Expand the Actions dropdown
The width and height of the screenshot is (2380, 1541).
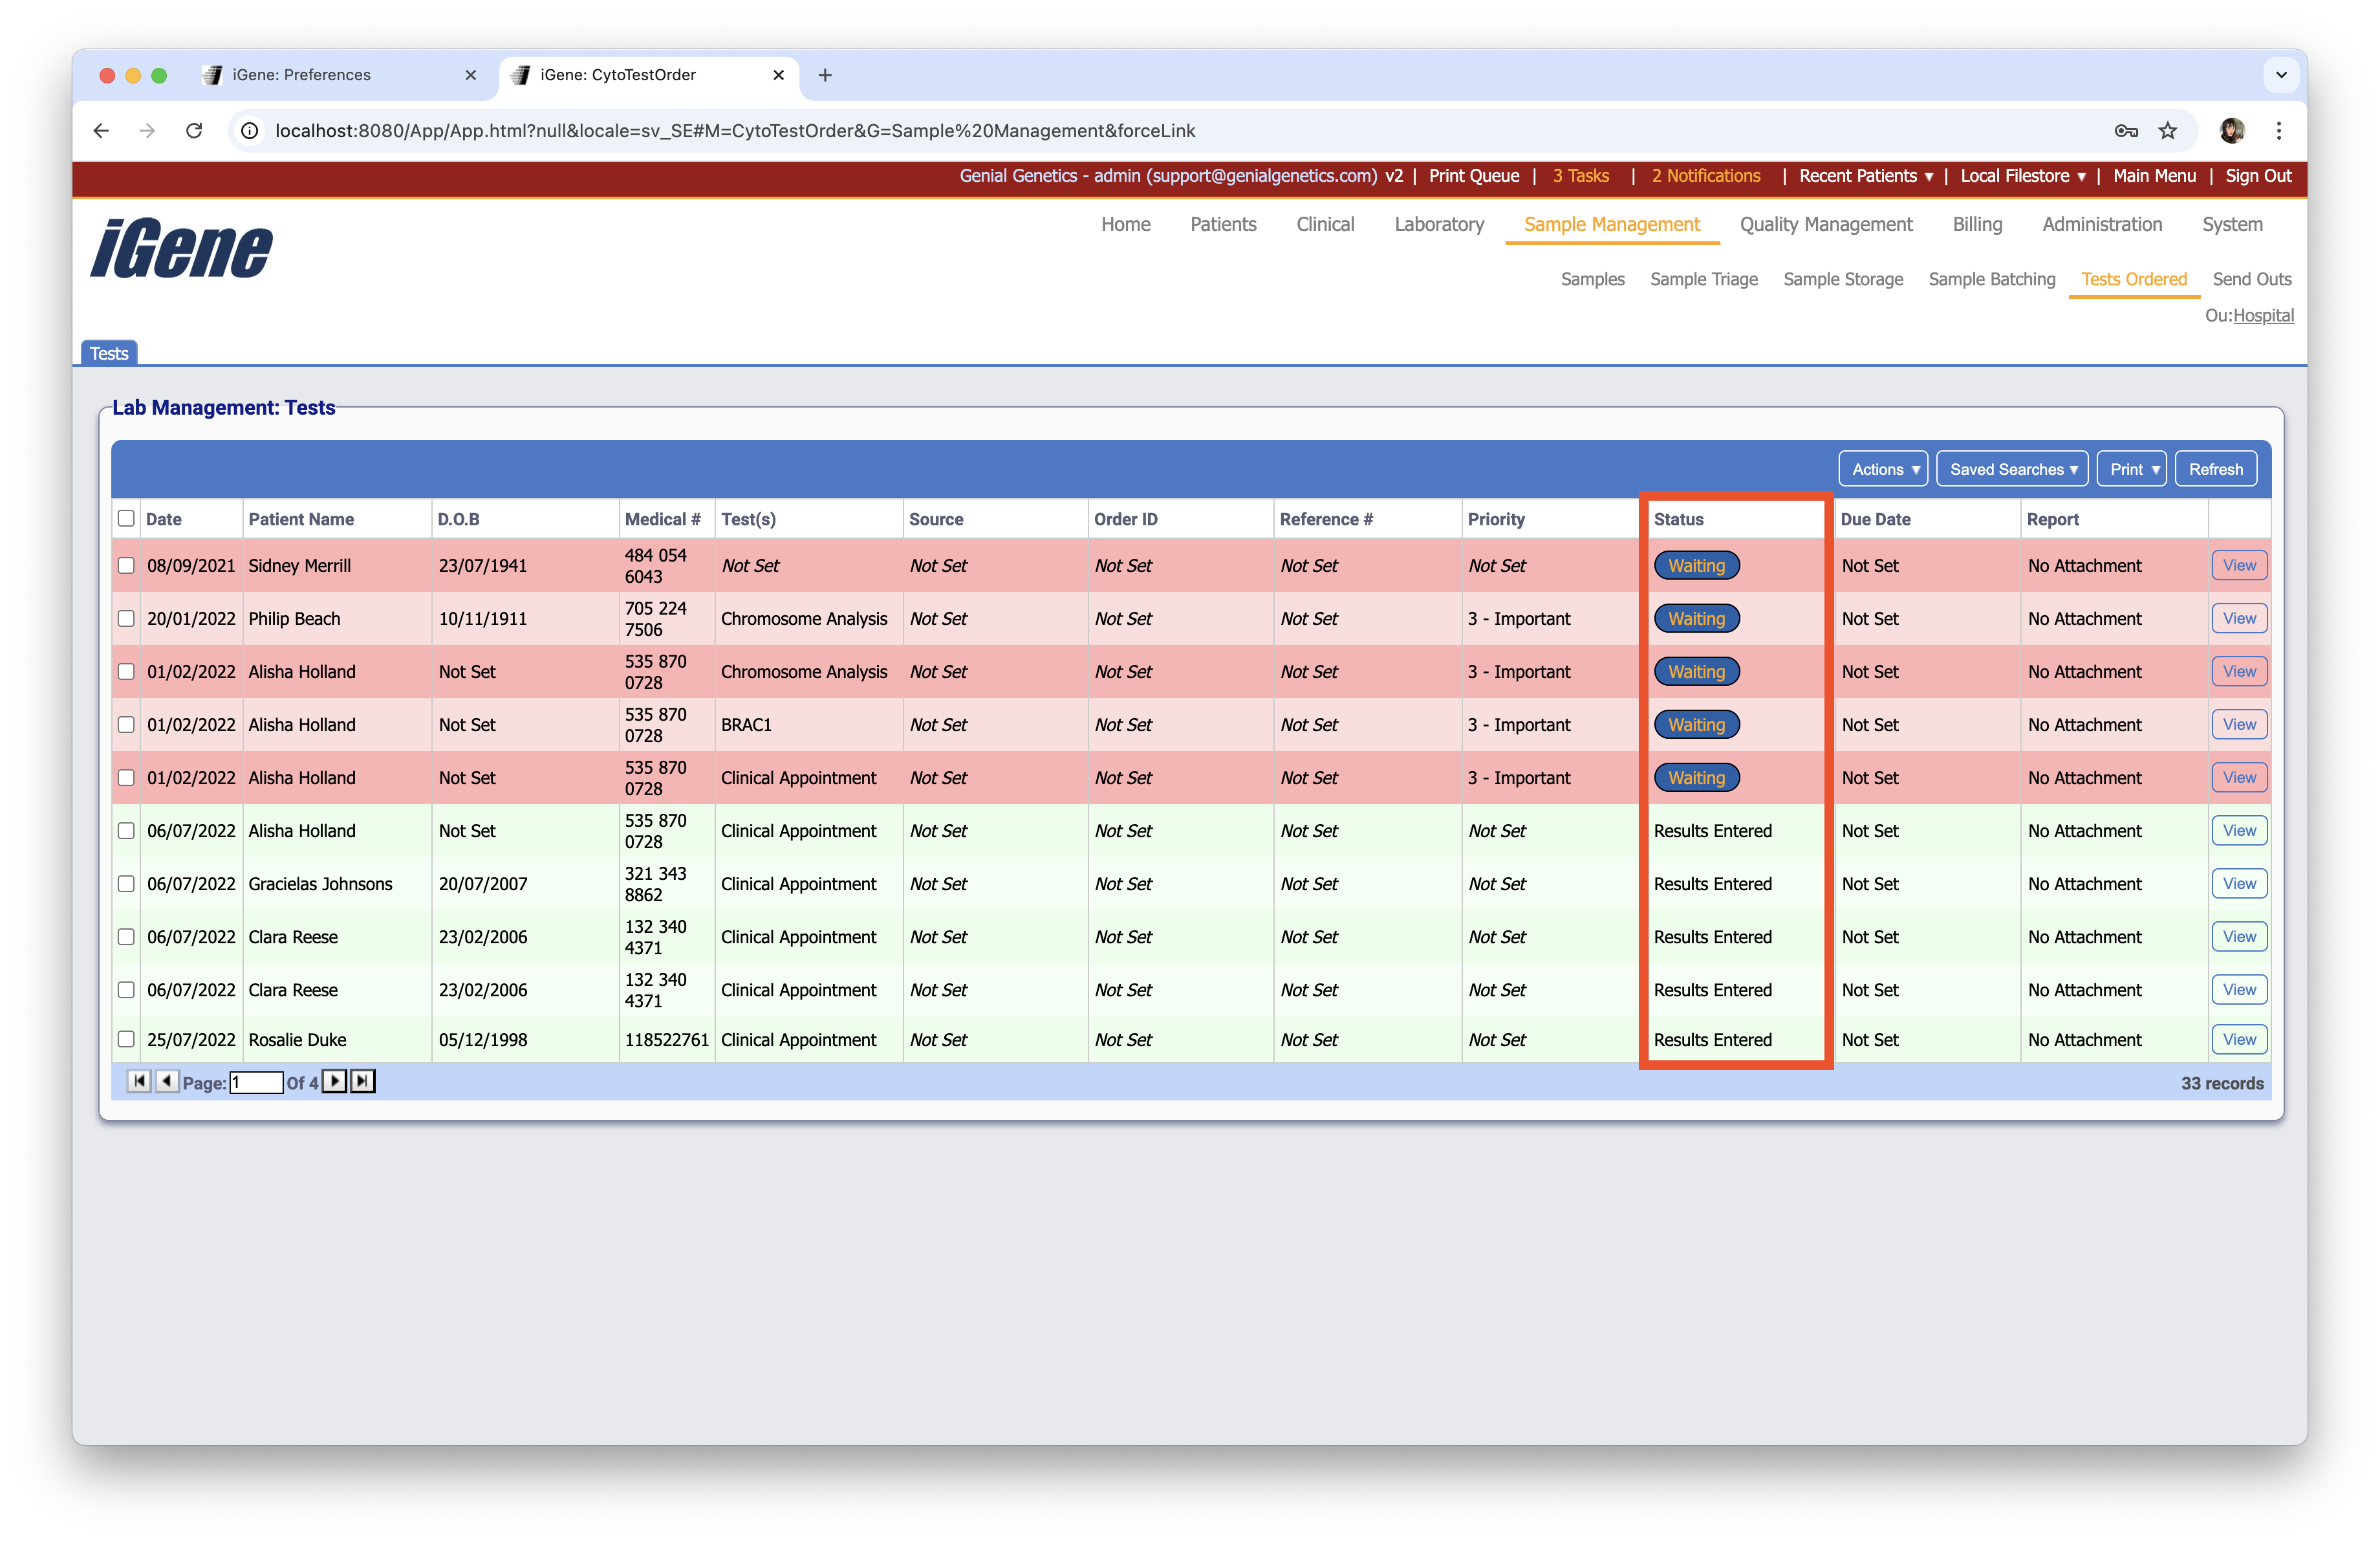pyautogui.click(x=1883, y=469)
